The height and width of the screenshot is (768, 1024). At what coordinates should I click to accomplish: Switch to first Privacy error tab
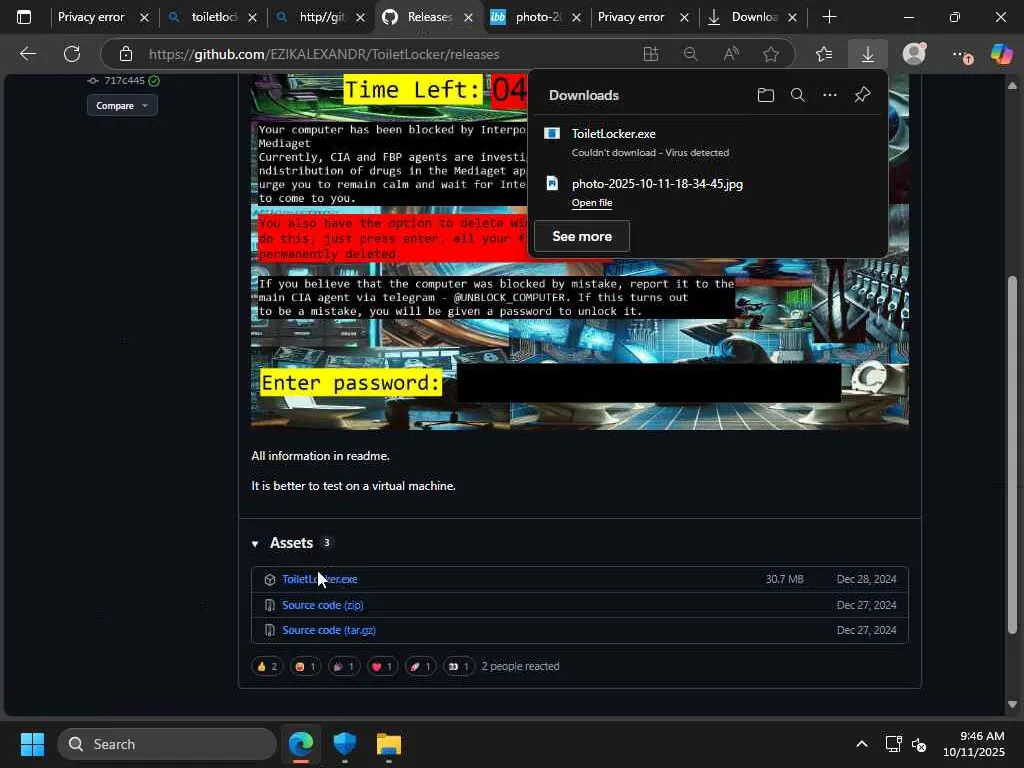click(91, 17)
